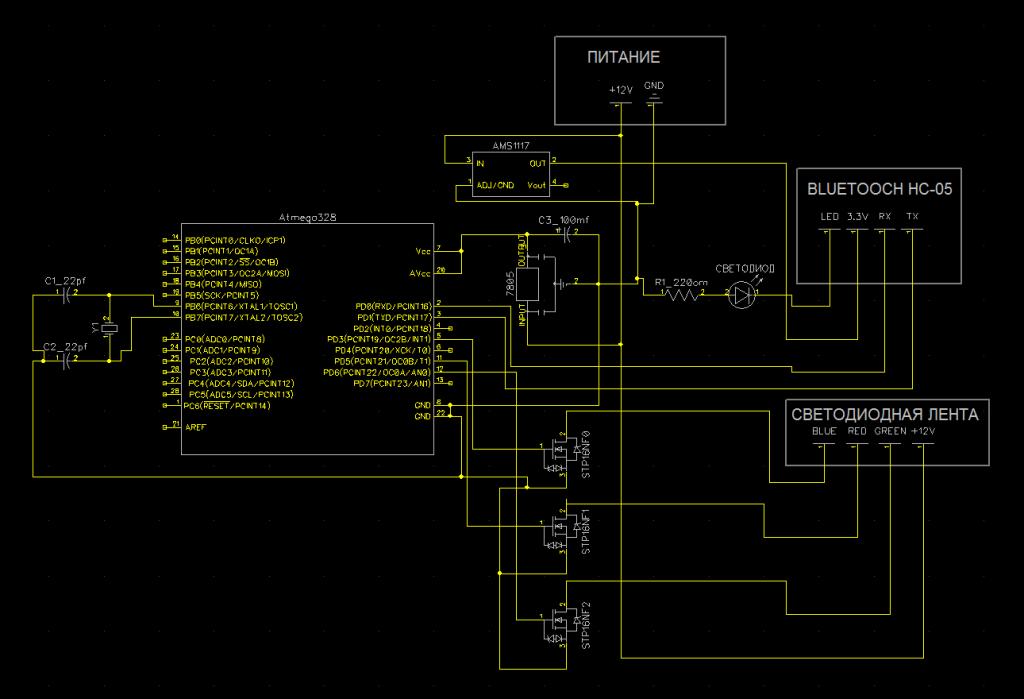
Task: Click the +12V pin in ПИТАНИЕ block
Action: (x=621, y=92)
